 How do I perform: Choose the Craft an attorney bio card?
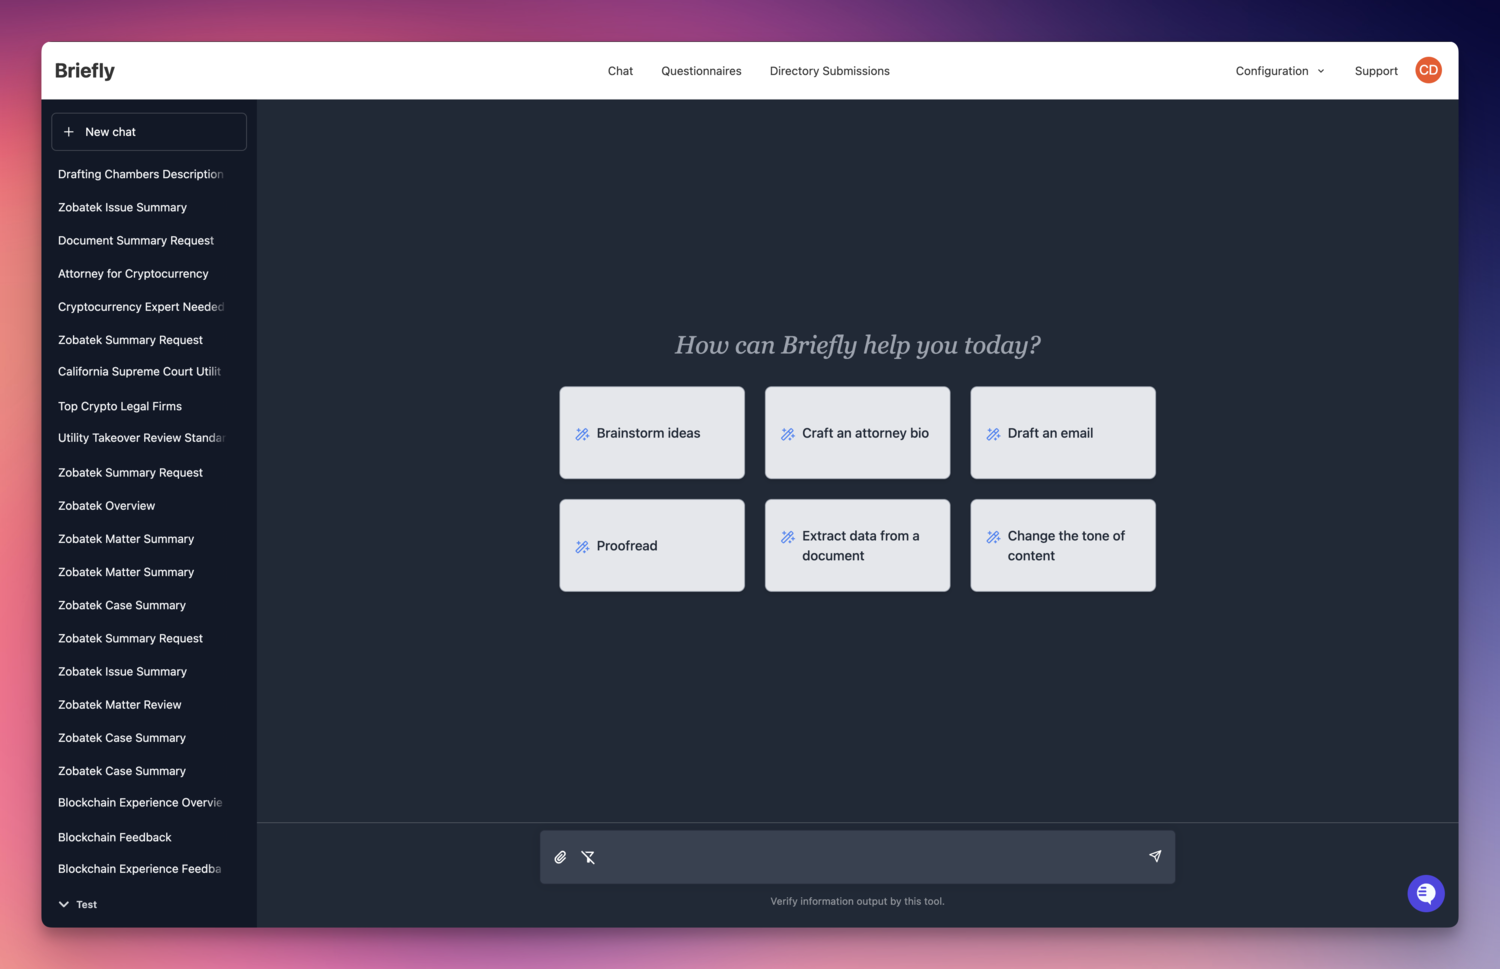(x=857, y=433)
